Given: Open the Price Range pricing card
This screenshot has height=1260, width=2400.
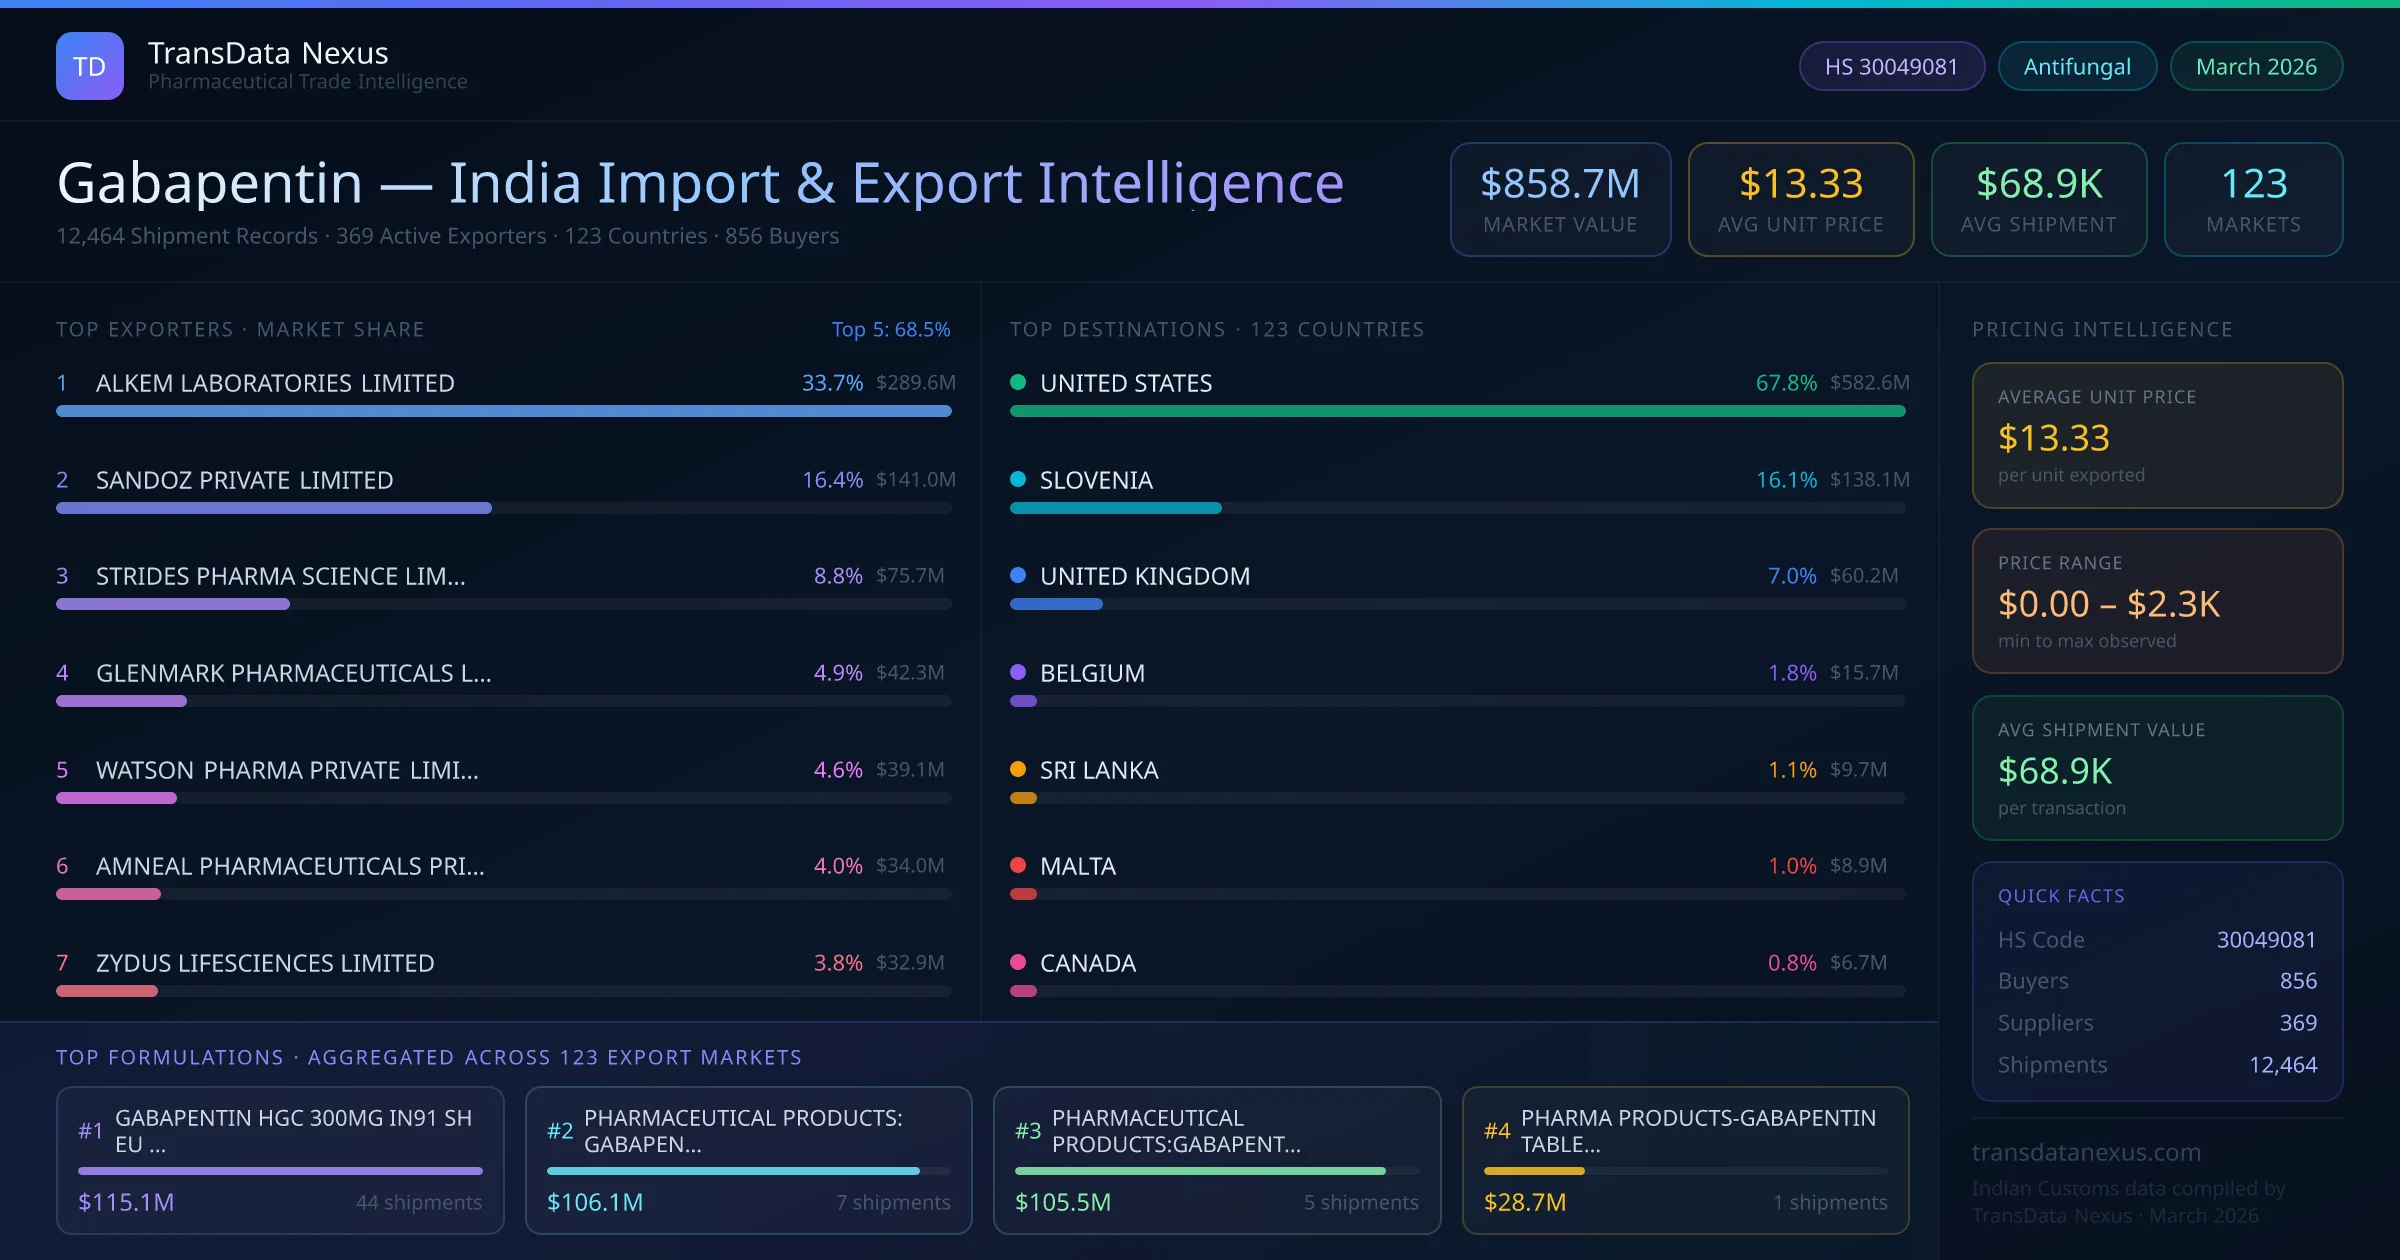Looking at the screenshot, I should tap(2157, 601).
